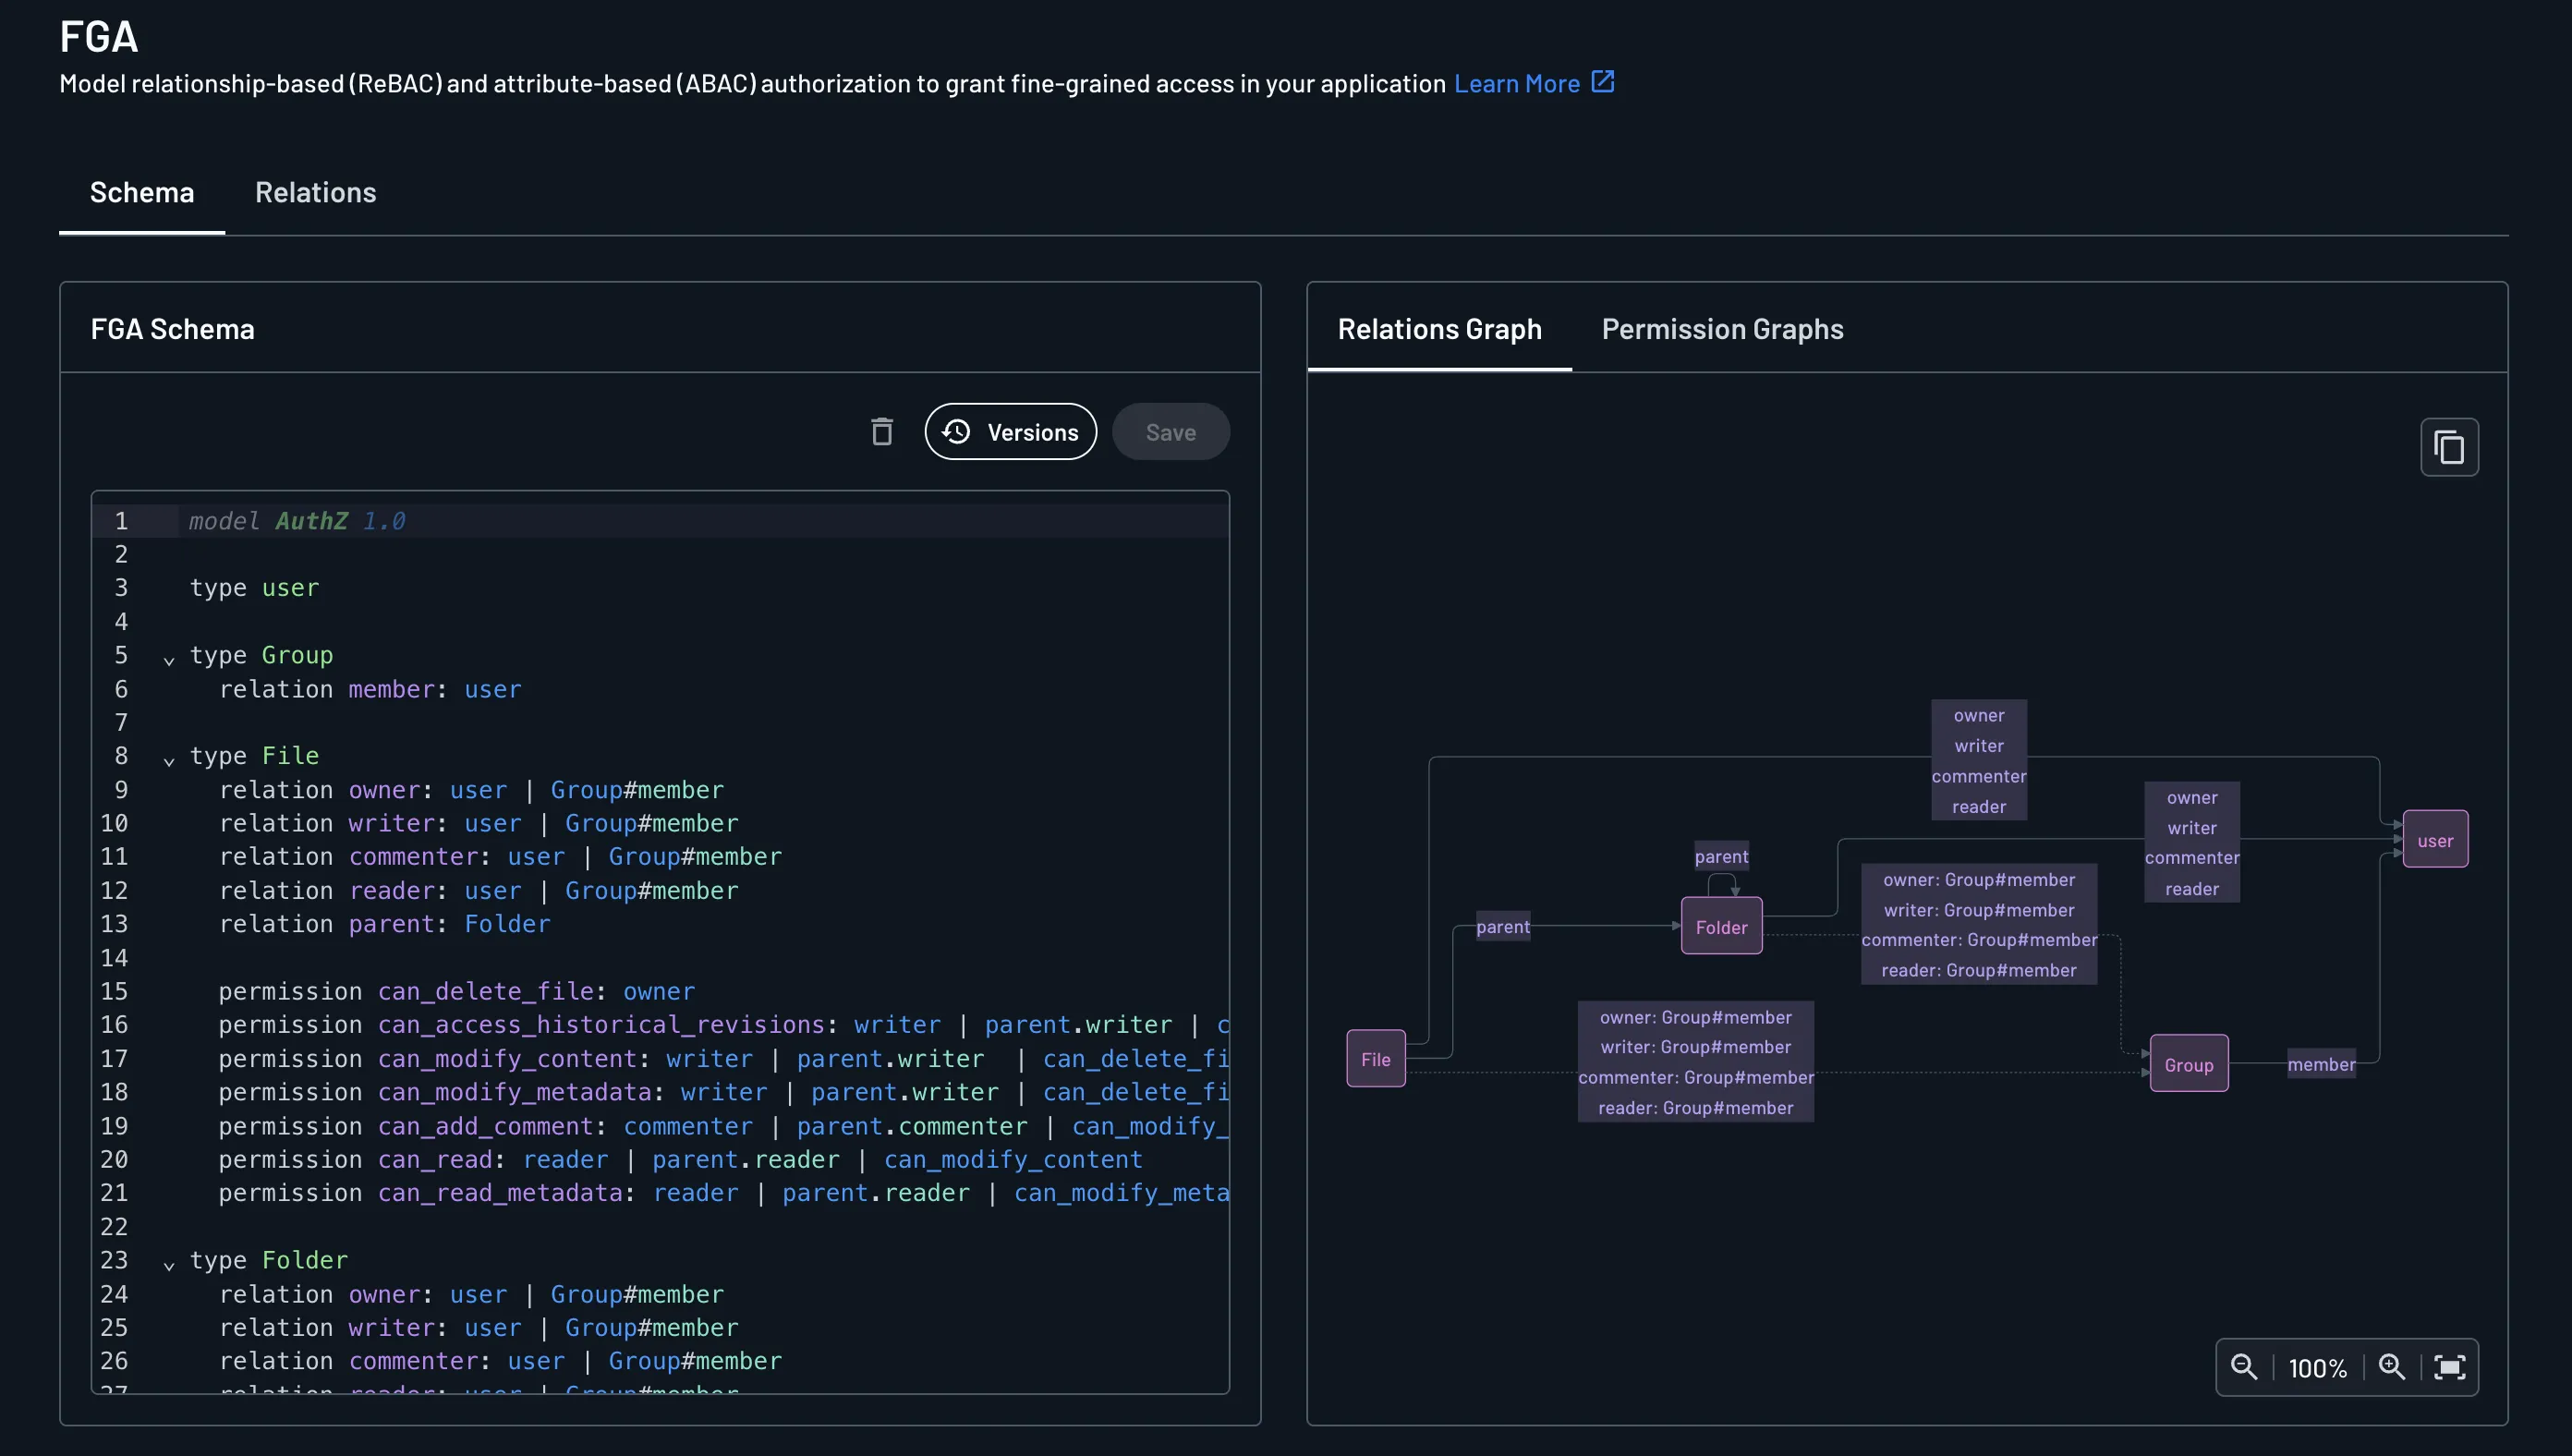
Task: Click line 26 Folder commenter relation
Action: coord(500,1361)
